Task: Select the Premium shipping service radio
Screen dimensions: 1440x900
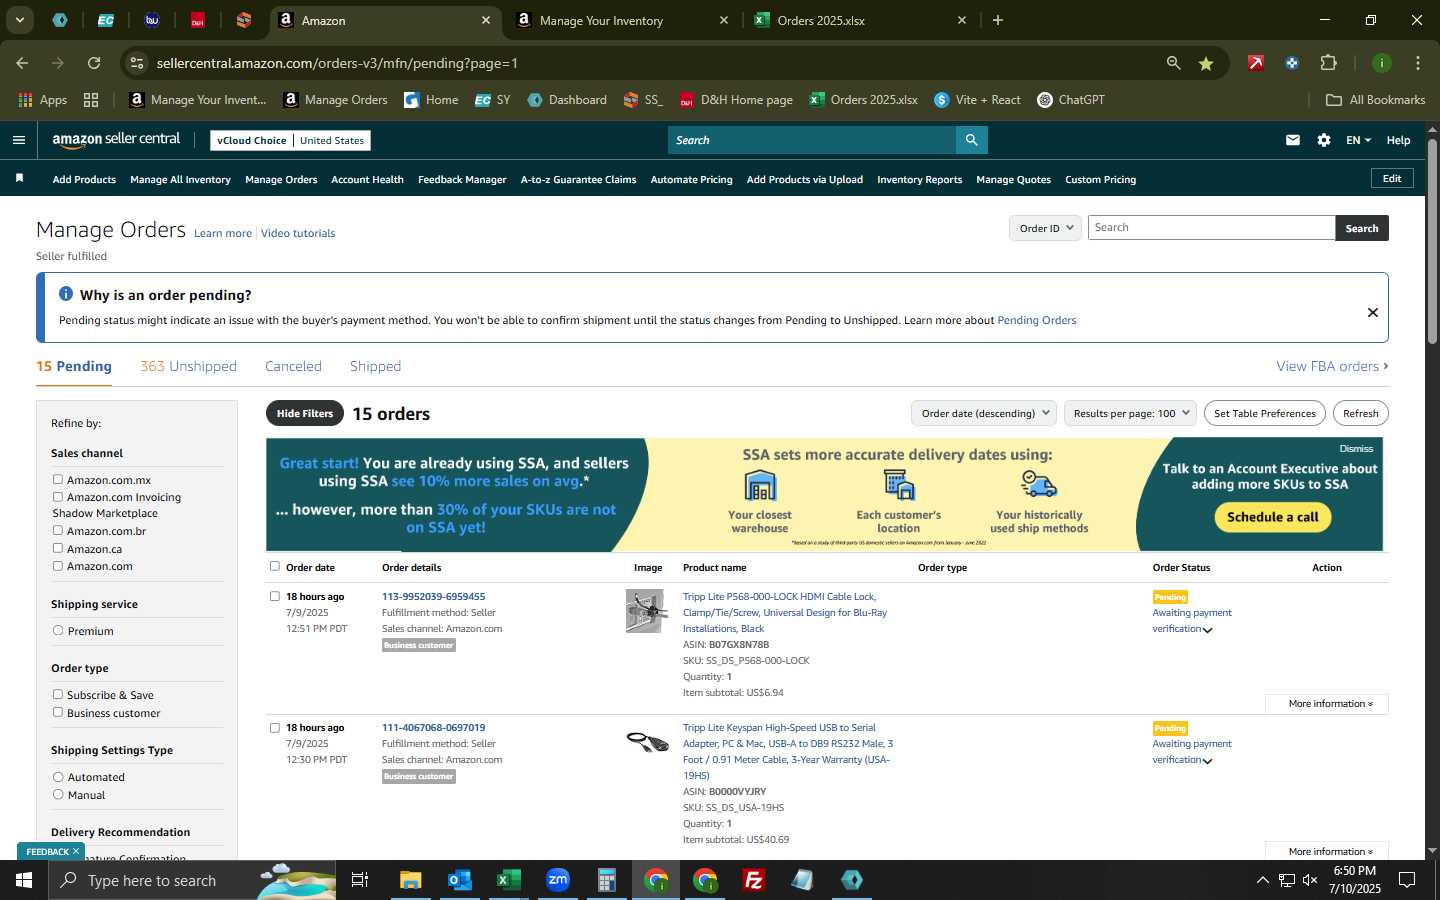Action: click(58, 630)
